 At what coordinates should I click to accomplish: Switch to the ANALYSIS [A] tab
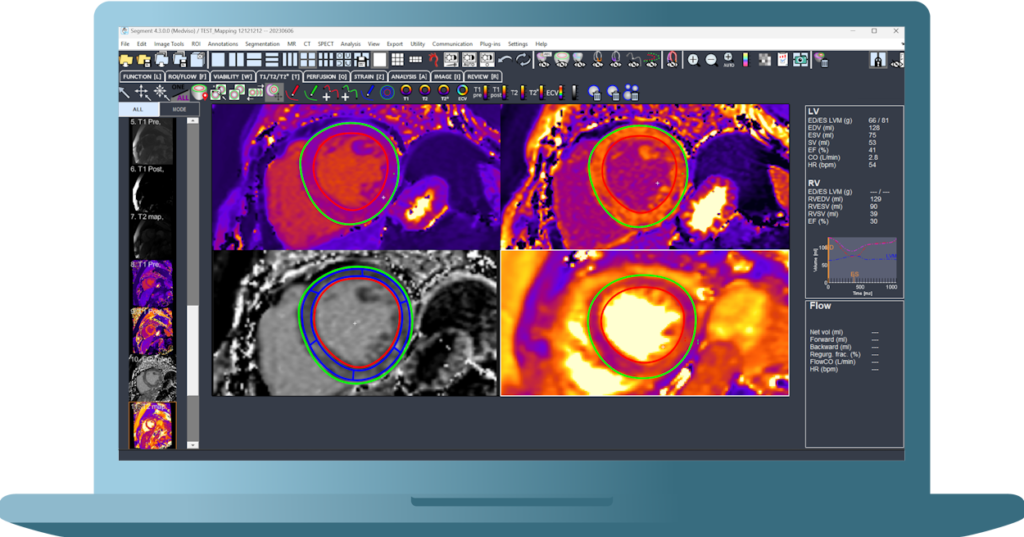(409, 76)
